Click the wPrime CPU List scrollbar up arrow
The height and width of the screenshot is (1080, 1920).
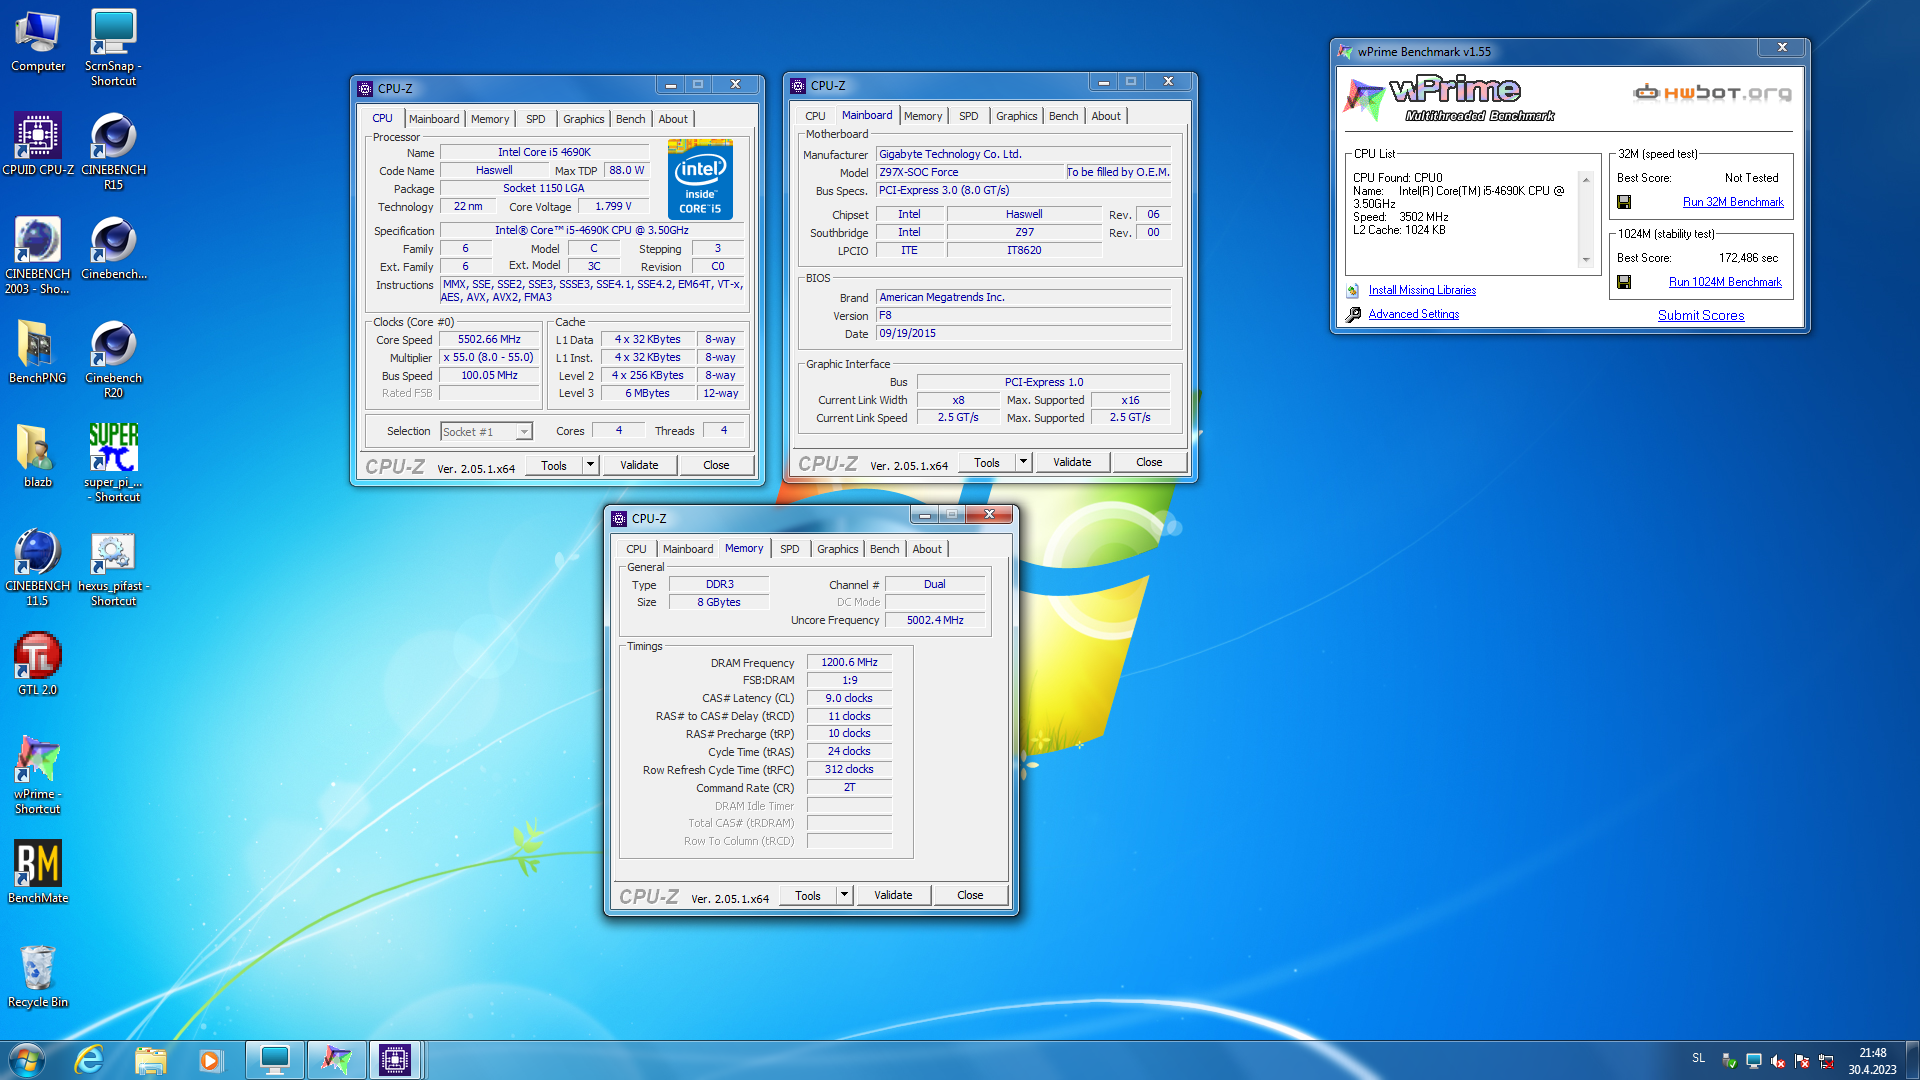1586,180
